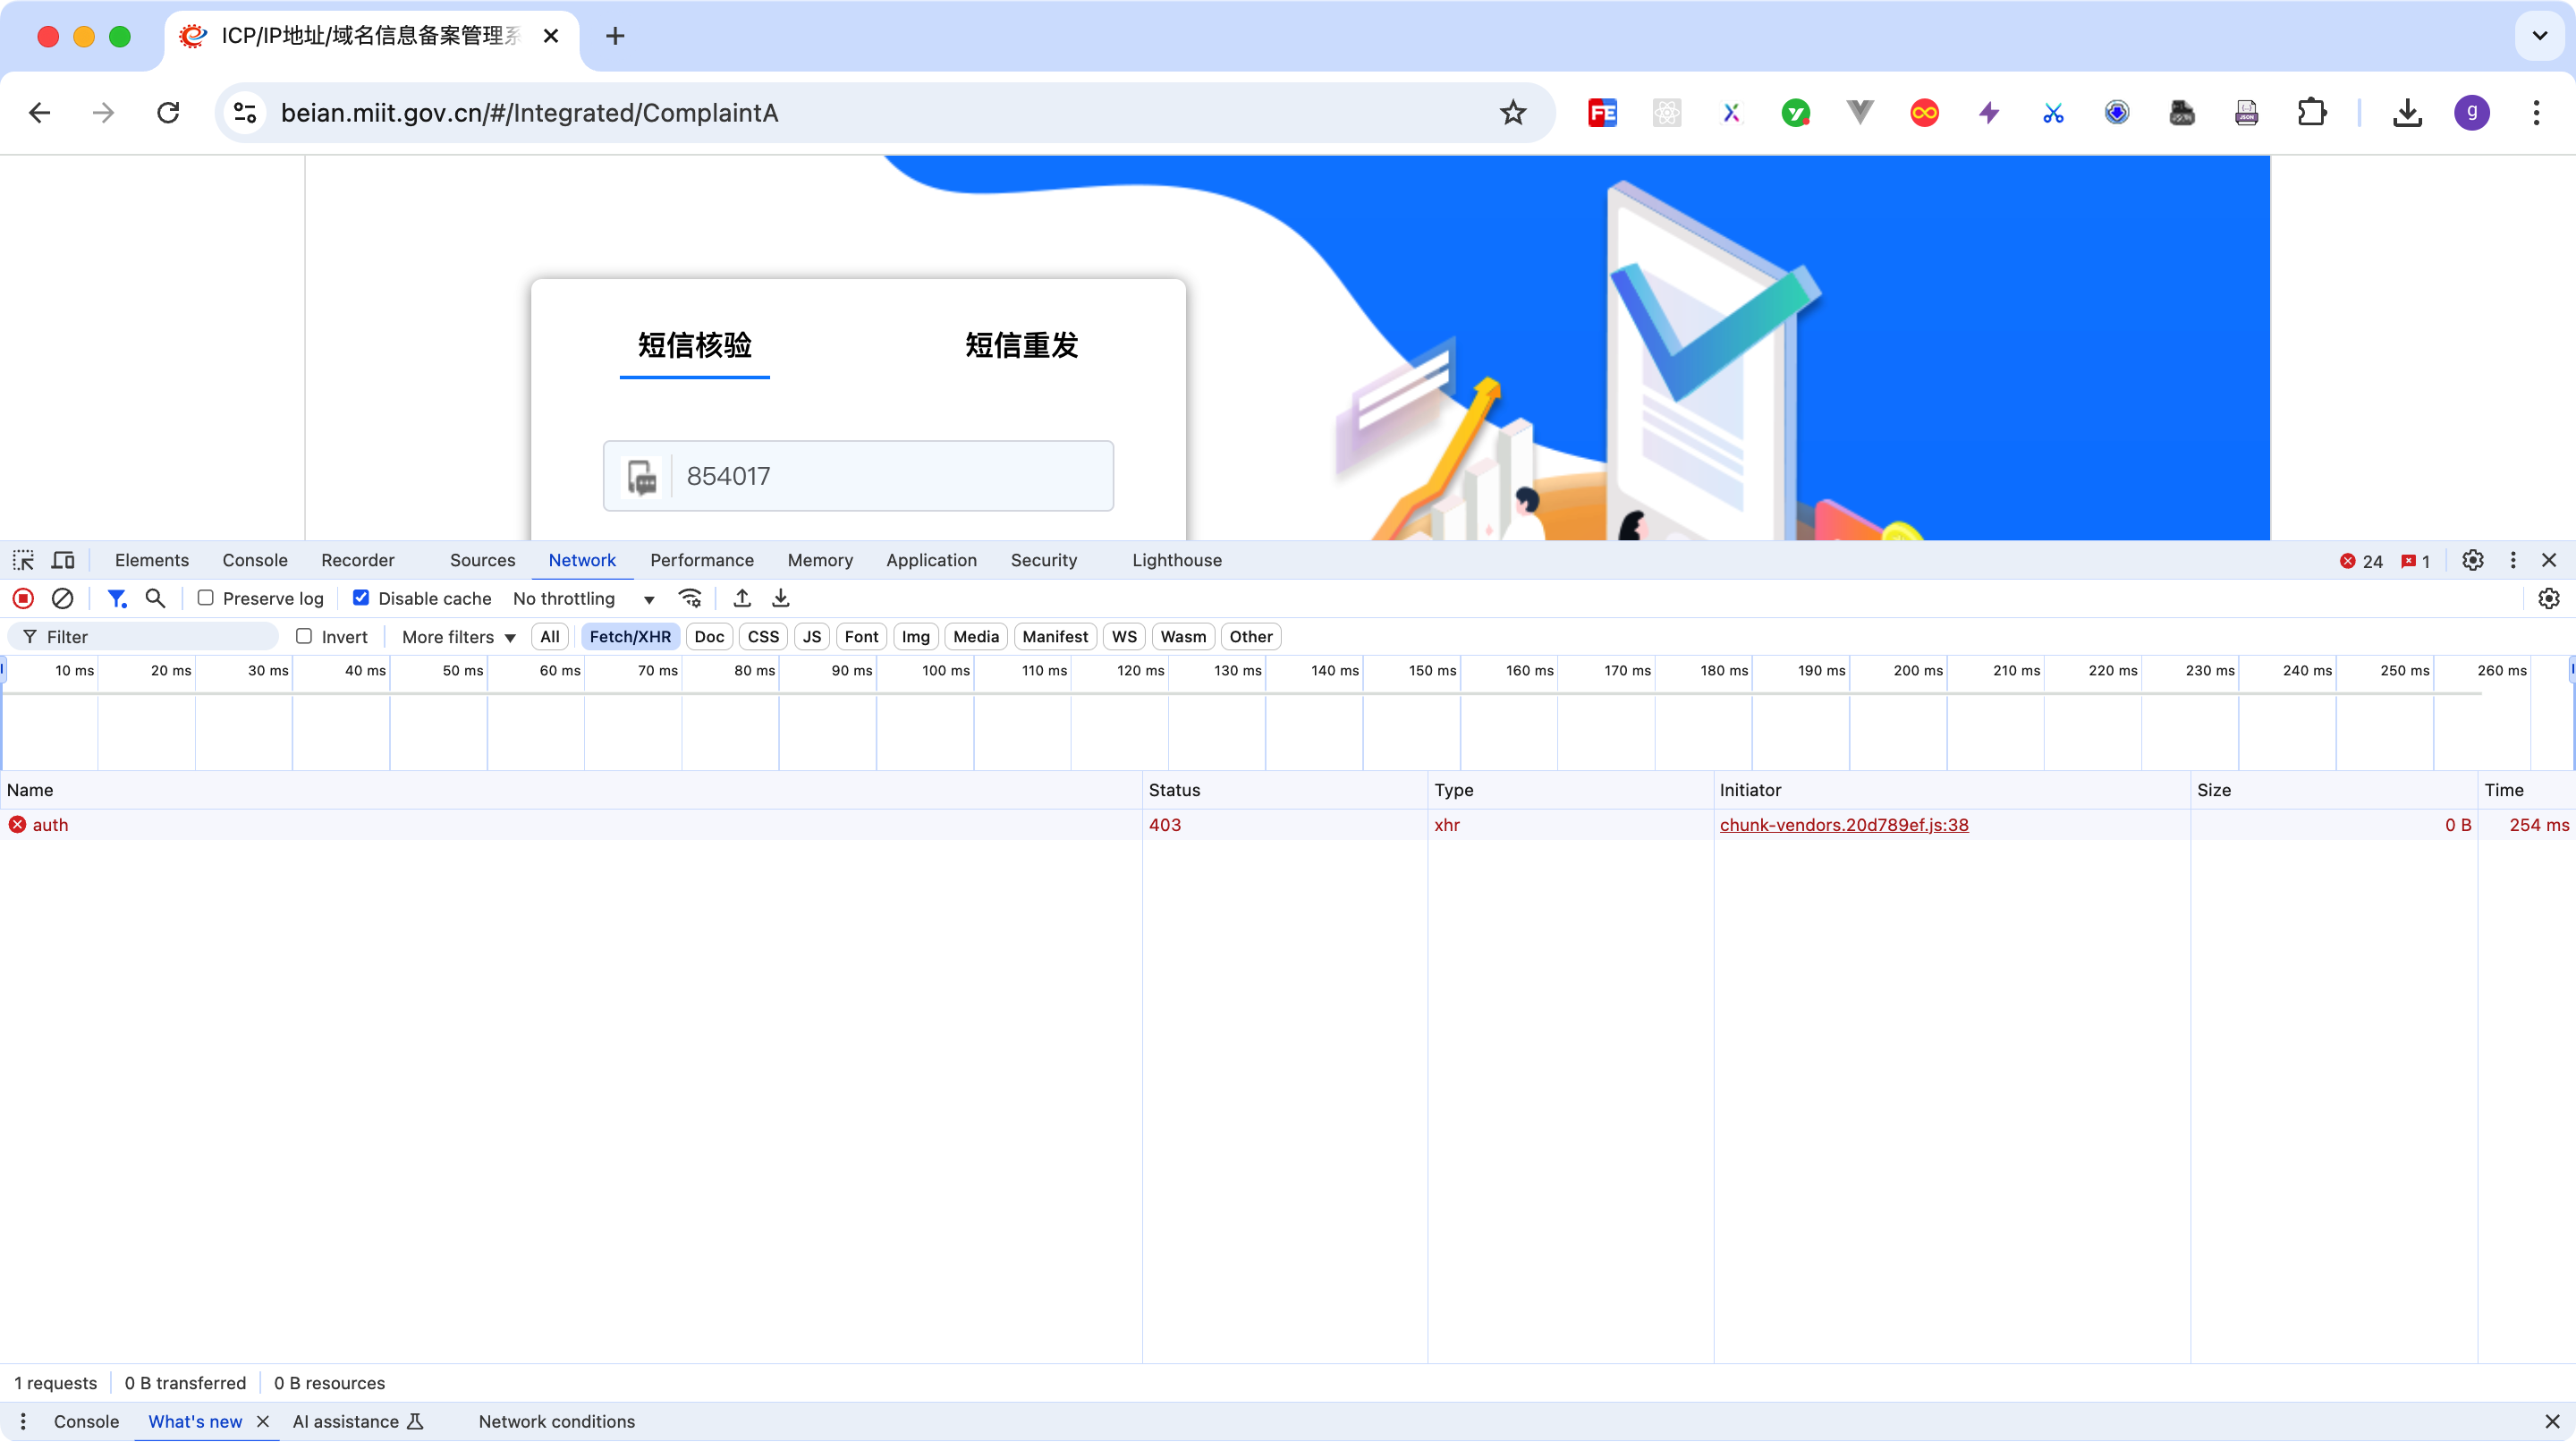Open Chrome three-dot menu
Screen dimensions: 2576x1442
tap(2536, 113)
